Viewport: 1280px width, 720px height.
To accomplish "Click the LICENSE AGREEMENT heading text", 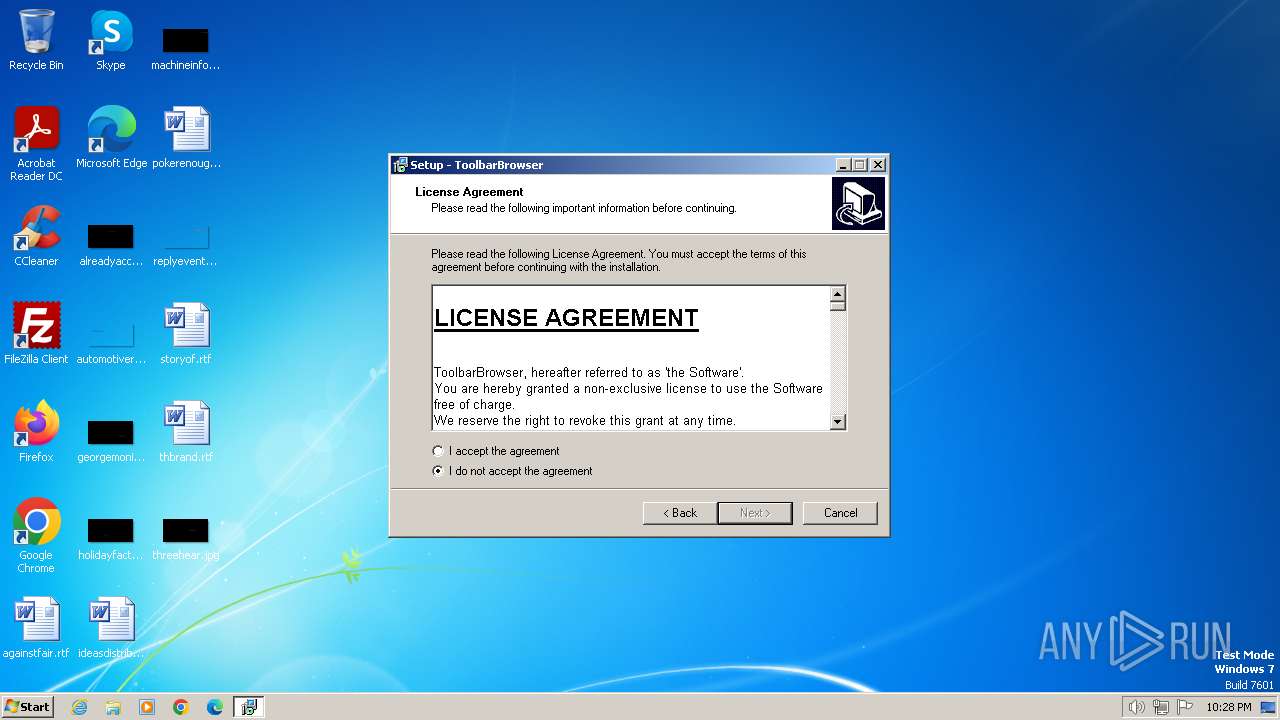I will coord(566,318).
